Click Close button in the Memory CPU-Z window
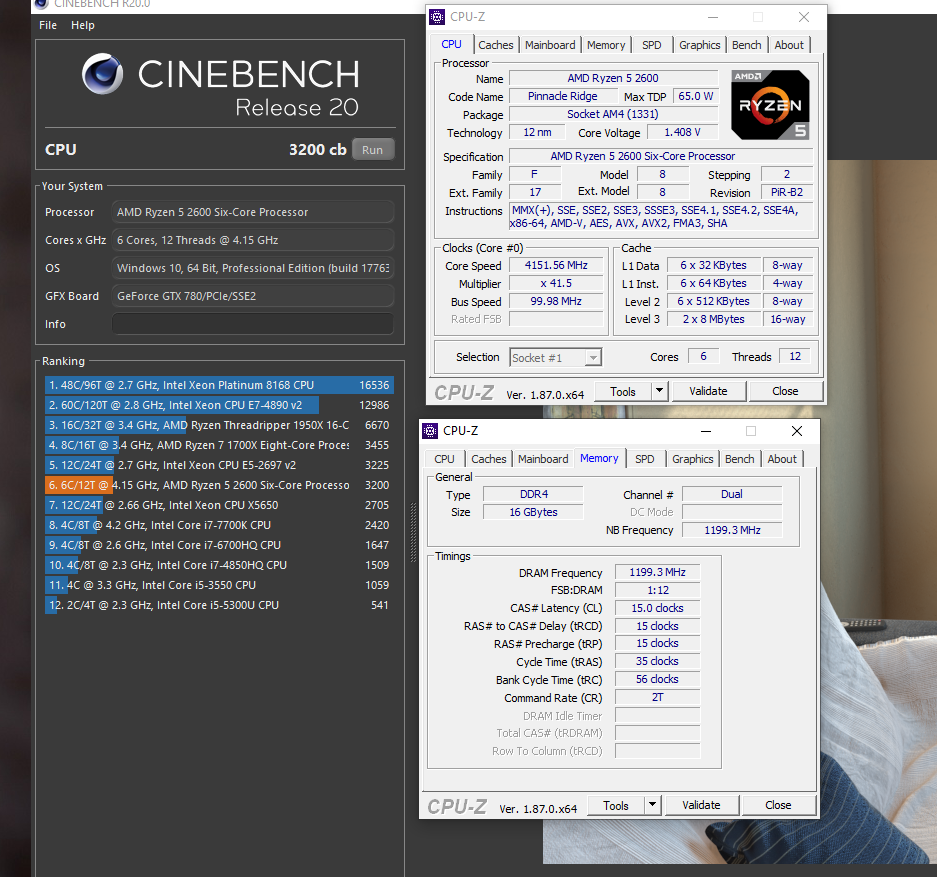937x877 pixels. [x=777, y=805]
